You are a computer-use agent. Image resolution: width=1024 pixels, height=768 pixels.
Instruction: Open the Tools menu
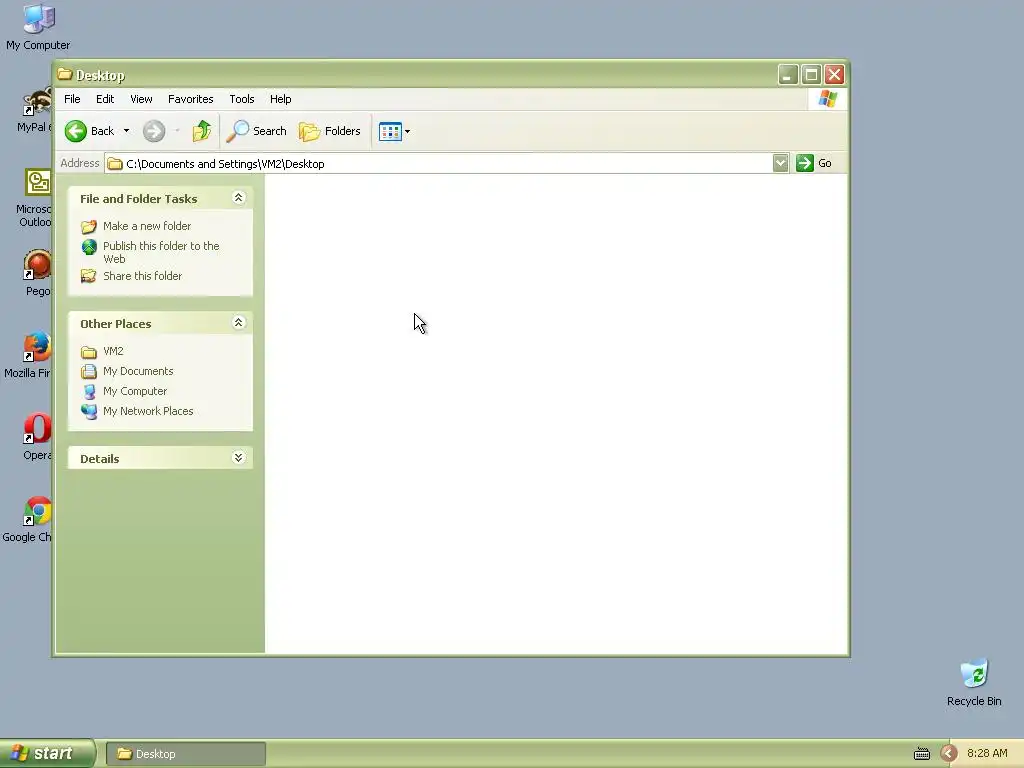click(242, 99)
